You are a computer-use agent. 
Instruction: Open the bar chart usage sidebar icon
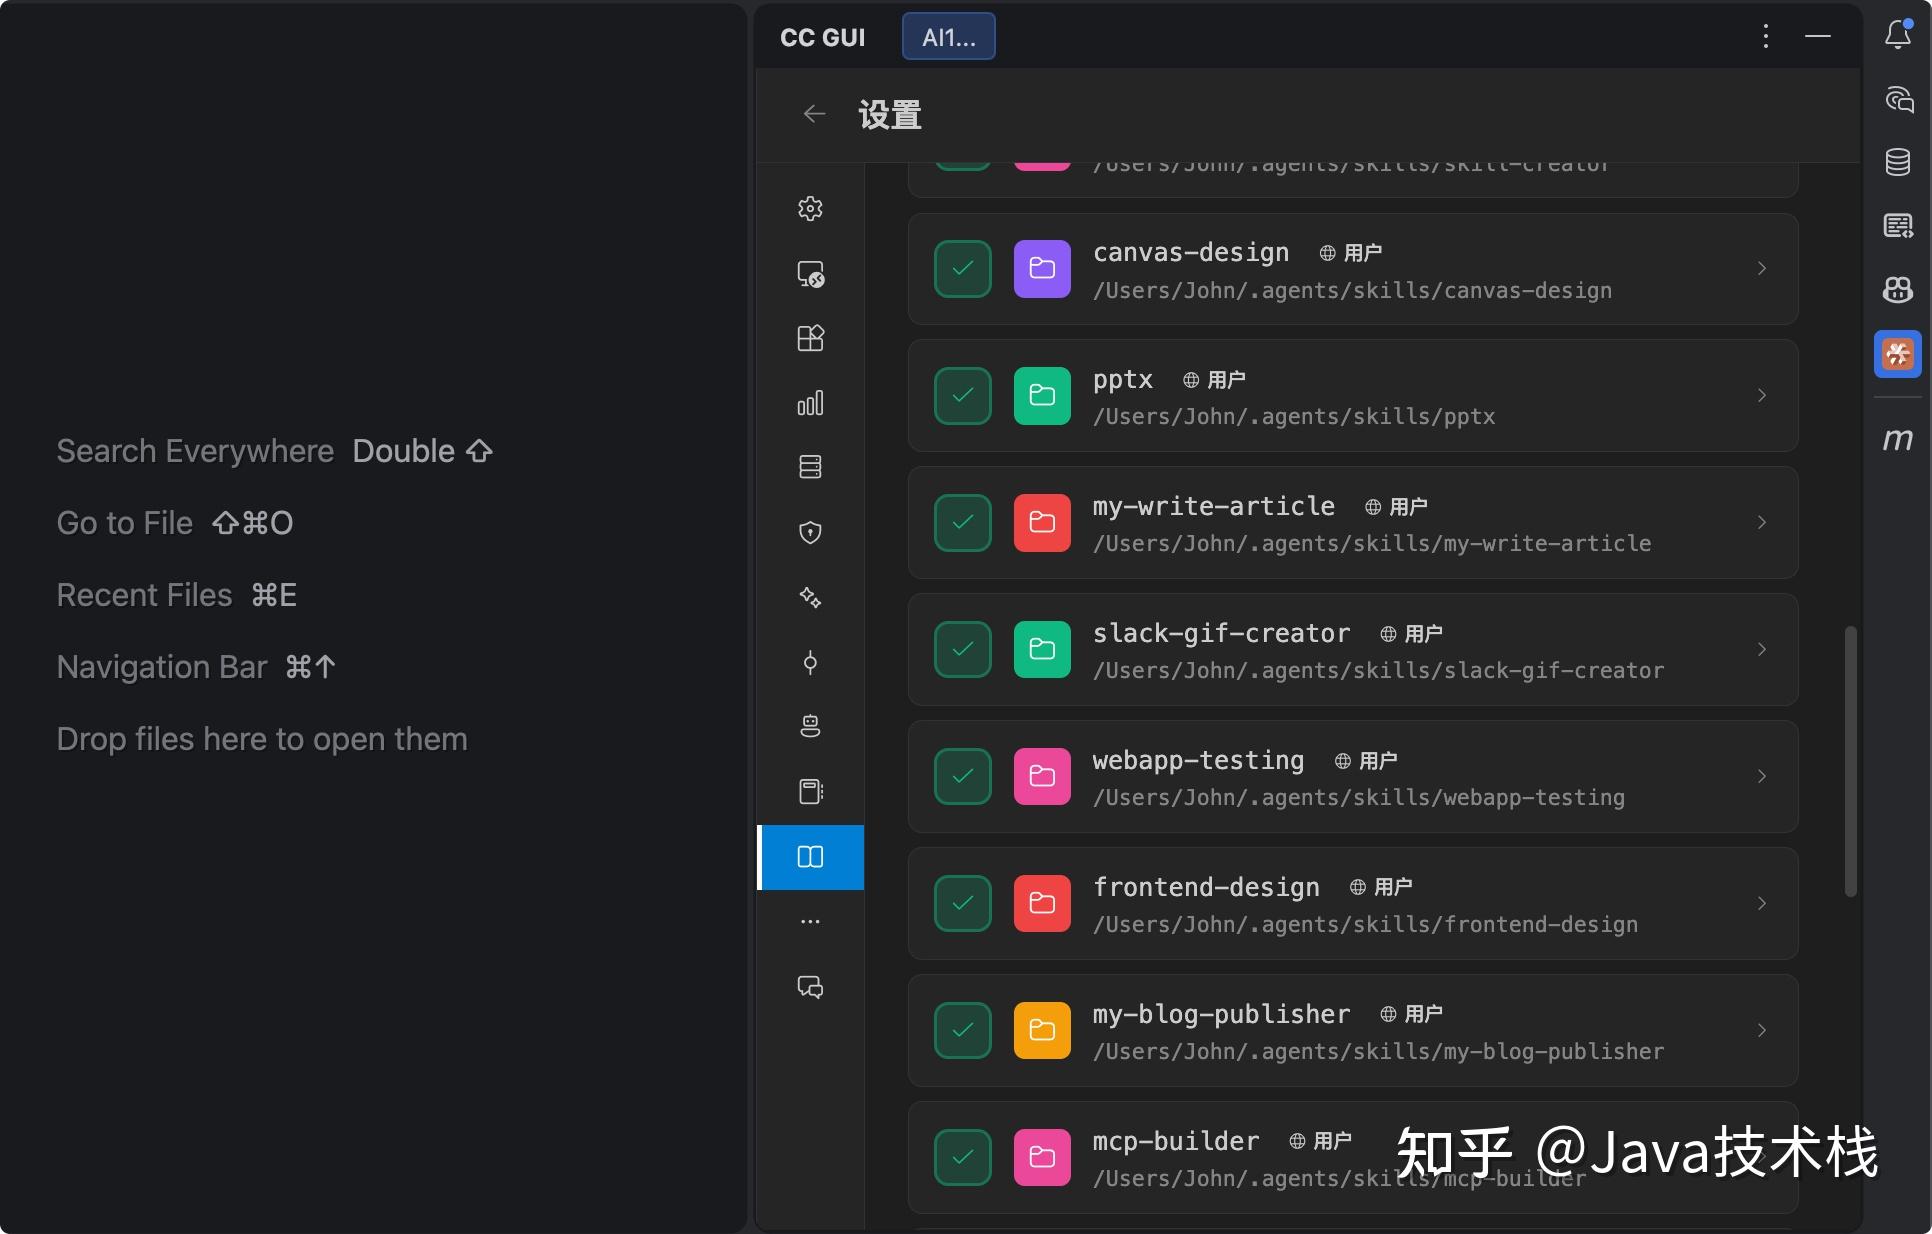pyautogui.click(x=810, y=403)
